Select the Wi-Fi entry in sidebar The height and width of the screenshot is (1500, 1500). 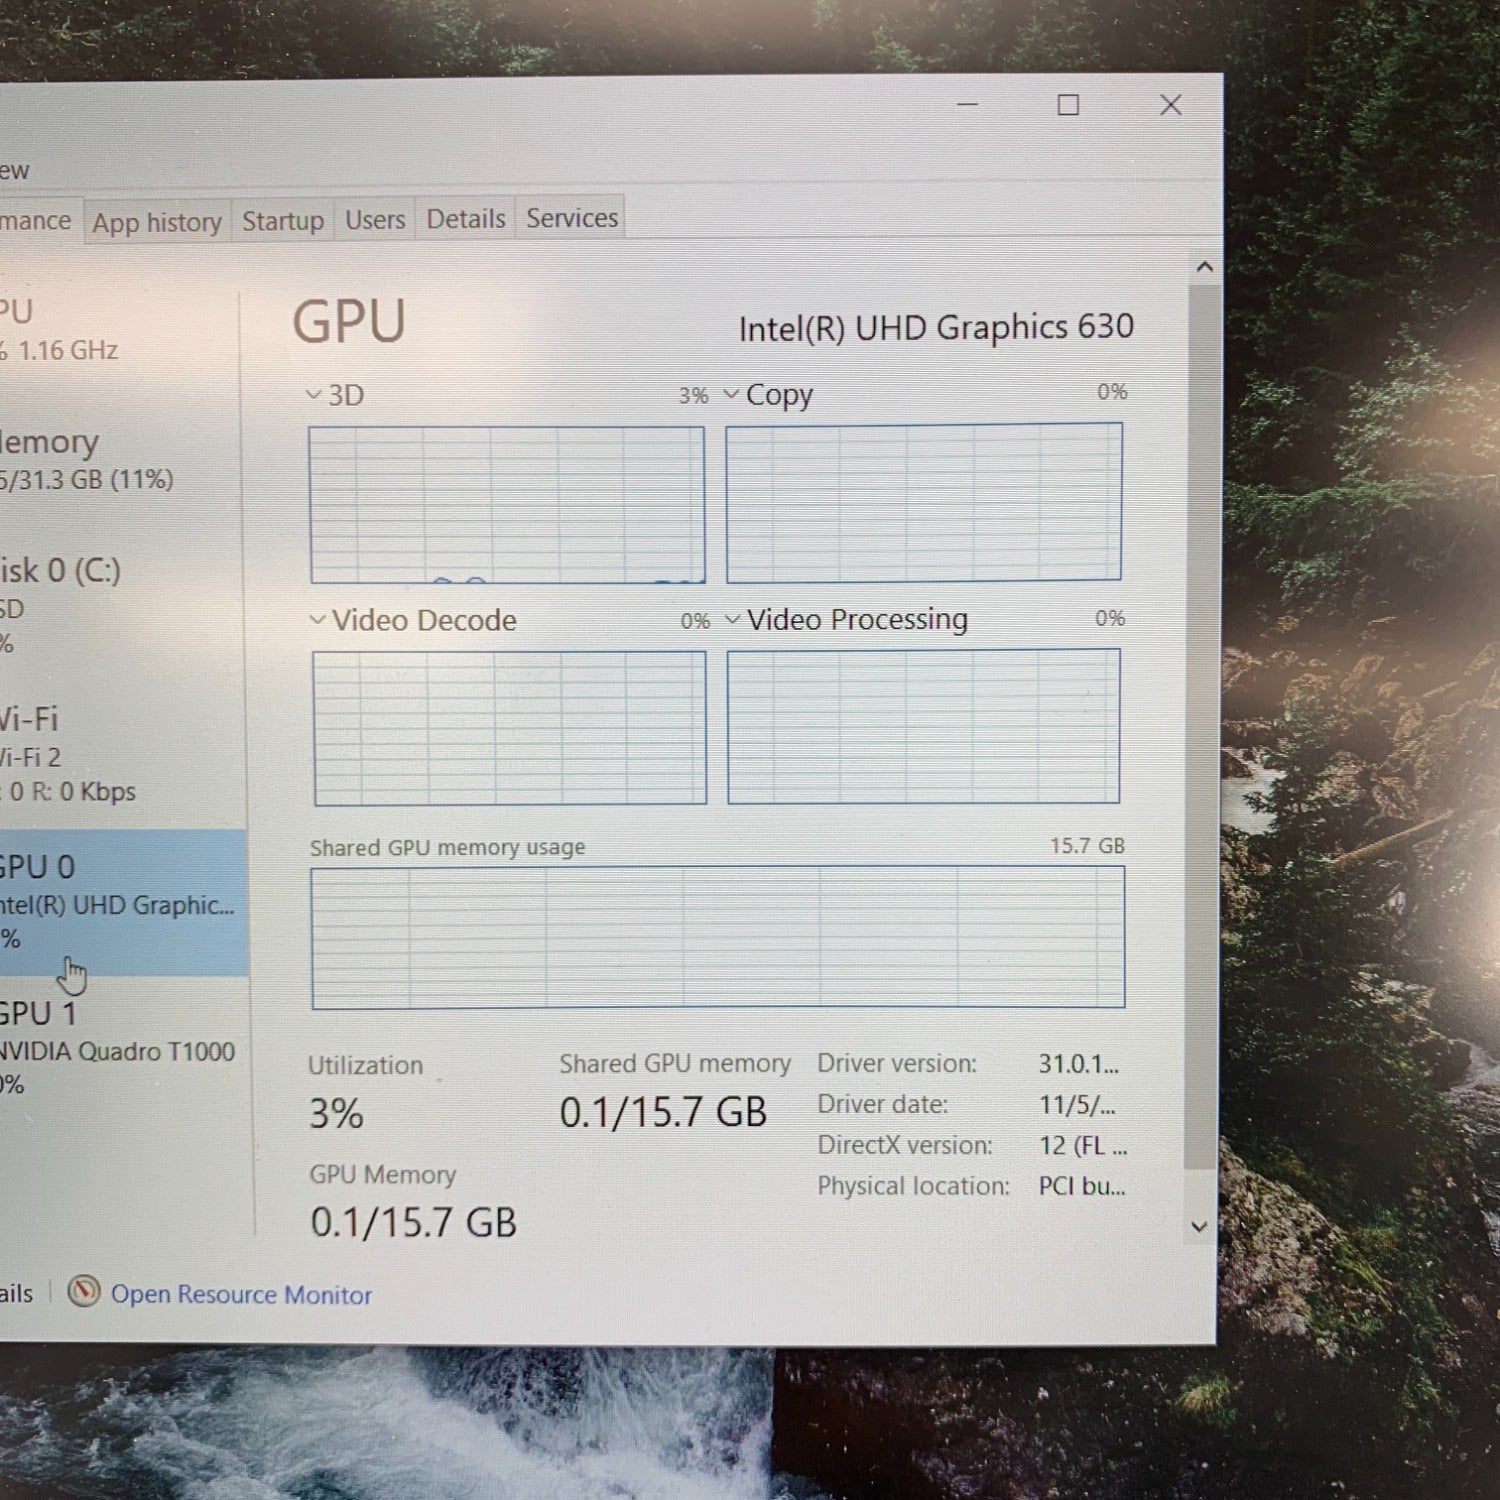click(x=122, y=754)
